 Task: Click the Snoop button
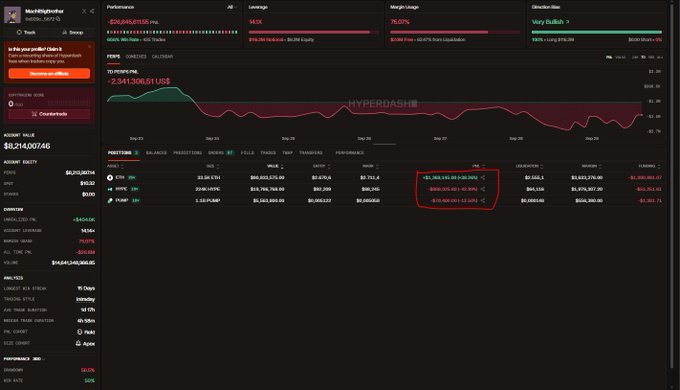pyautogui.click(x=72, y=33)
